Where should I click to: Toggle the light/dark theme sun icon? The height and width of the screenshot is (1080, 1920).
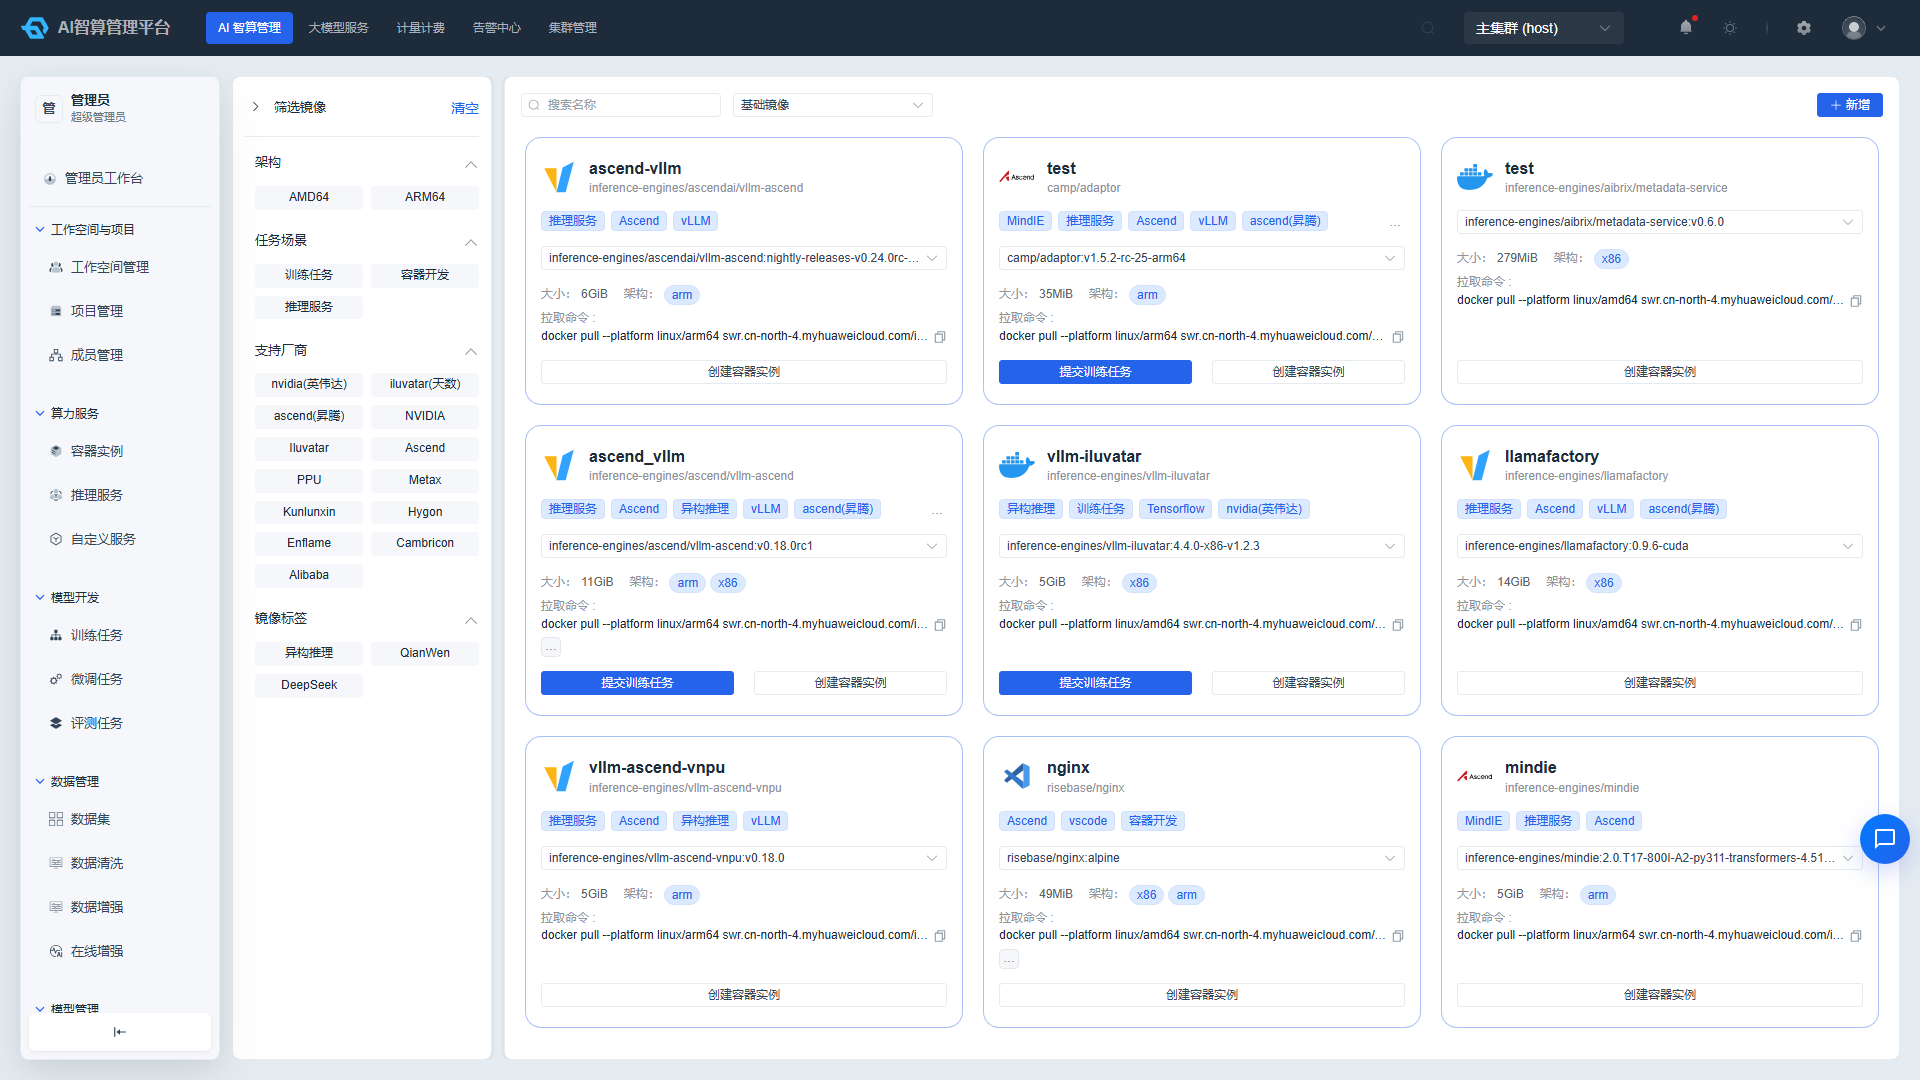[1730, 28]
